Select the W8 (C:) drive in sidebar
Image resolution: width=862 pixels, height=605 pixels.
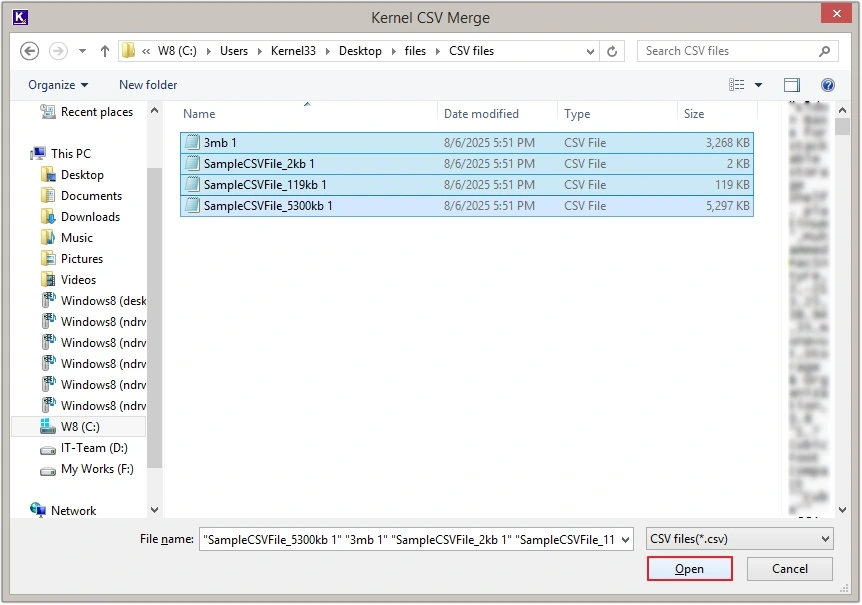(x=79, y=427)
